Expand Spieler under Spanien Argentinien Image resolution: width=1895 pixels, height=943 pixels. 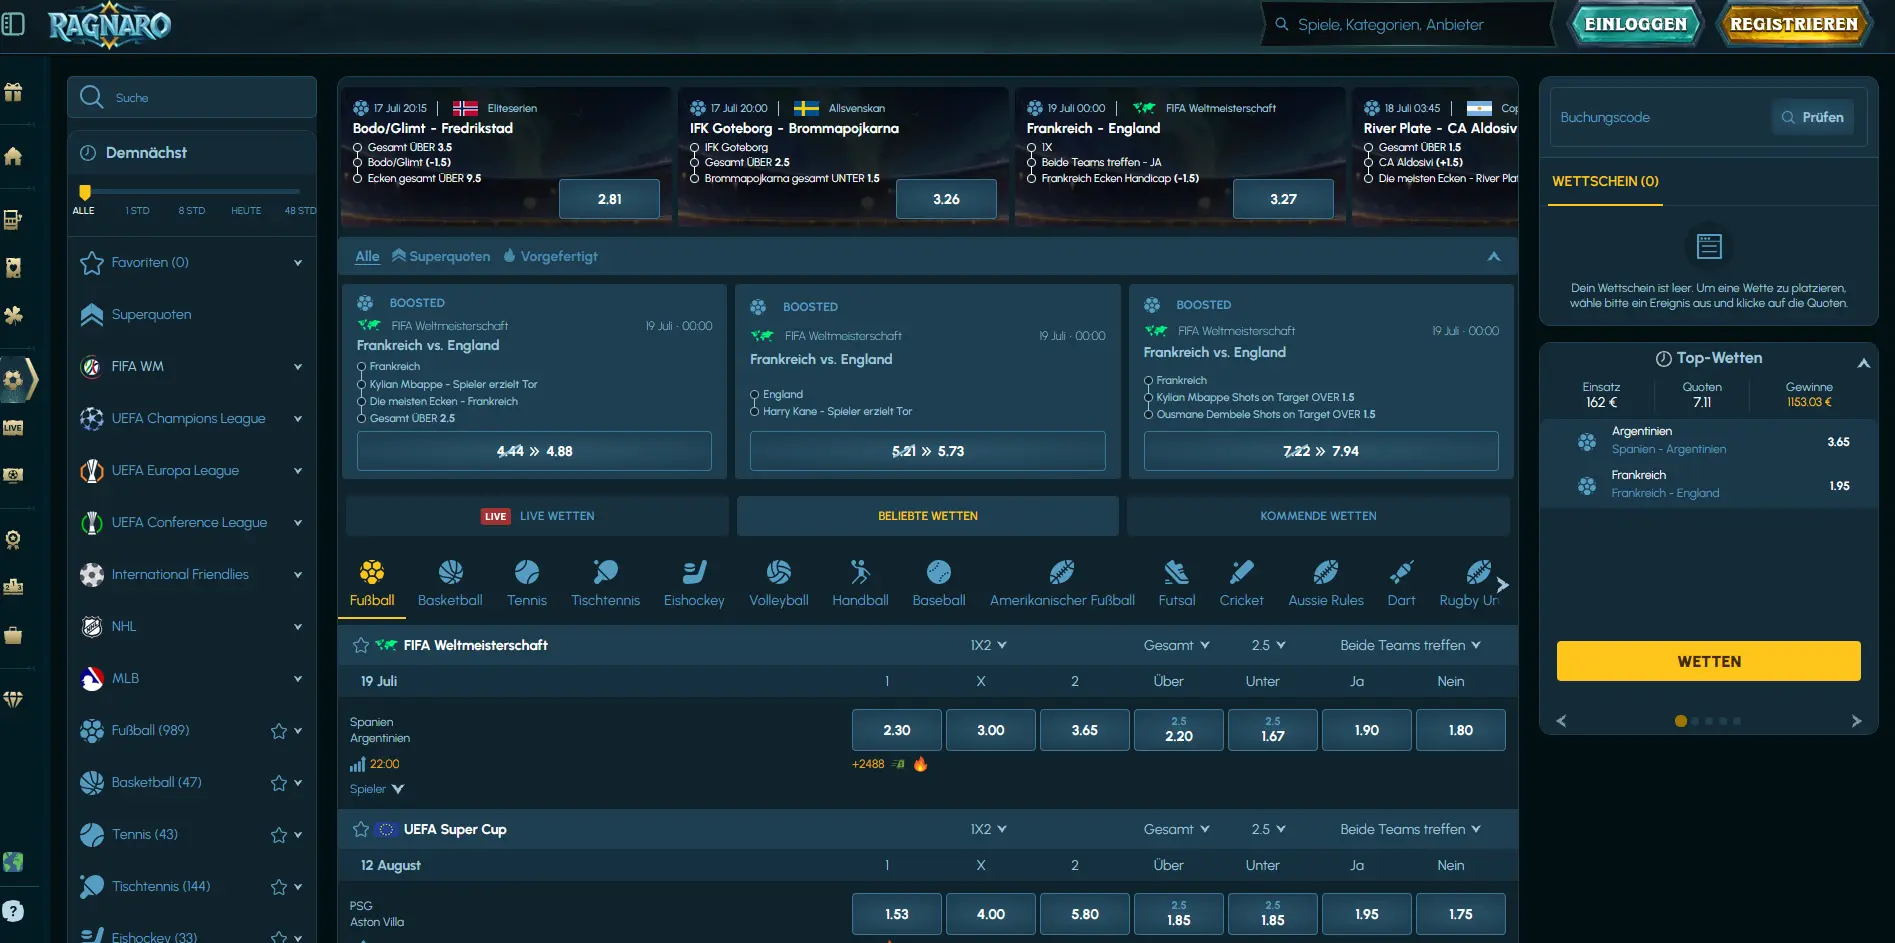coord(377,789)
